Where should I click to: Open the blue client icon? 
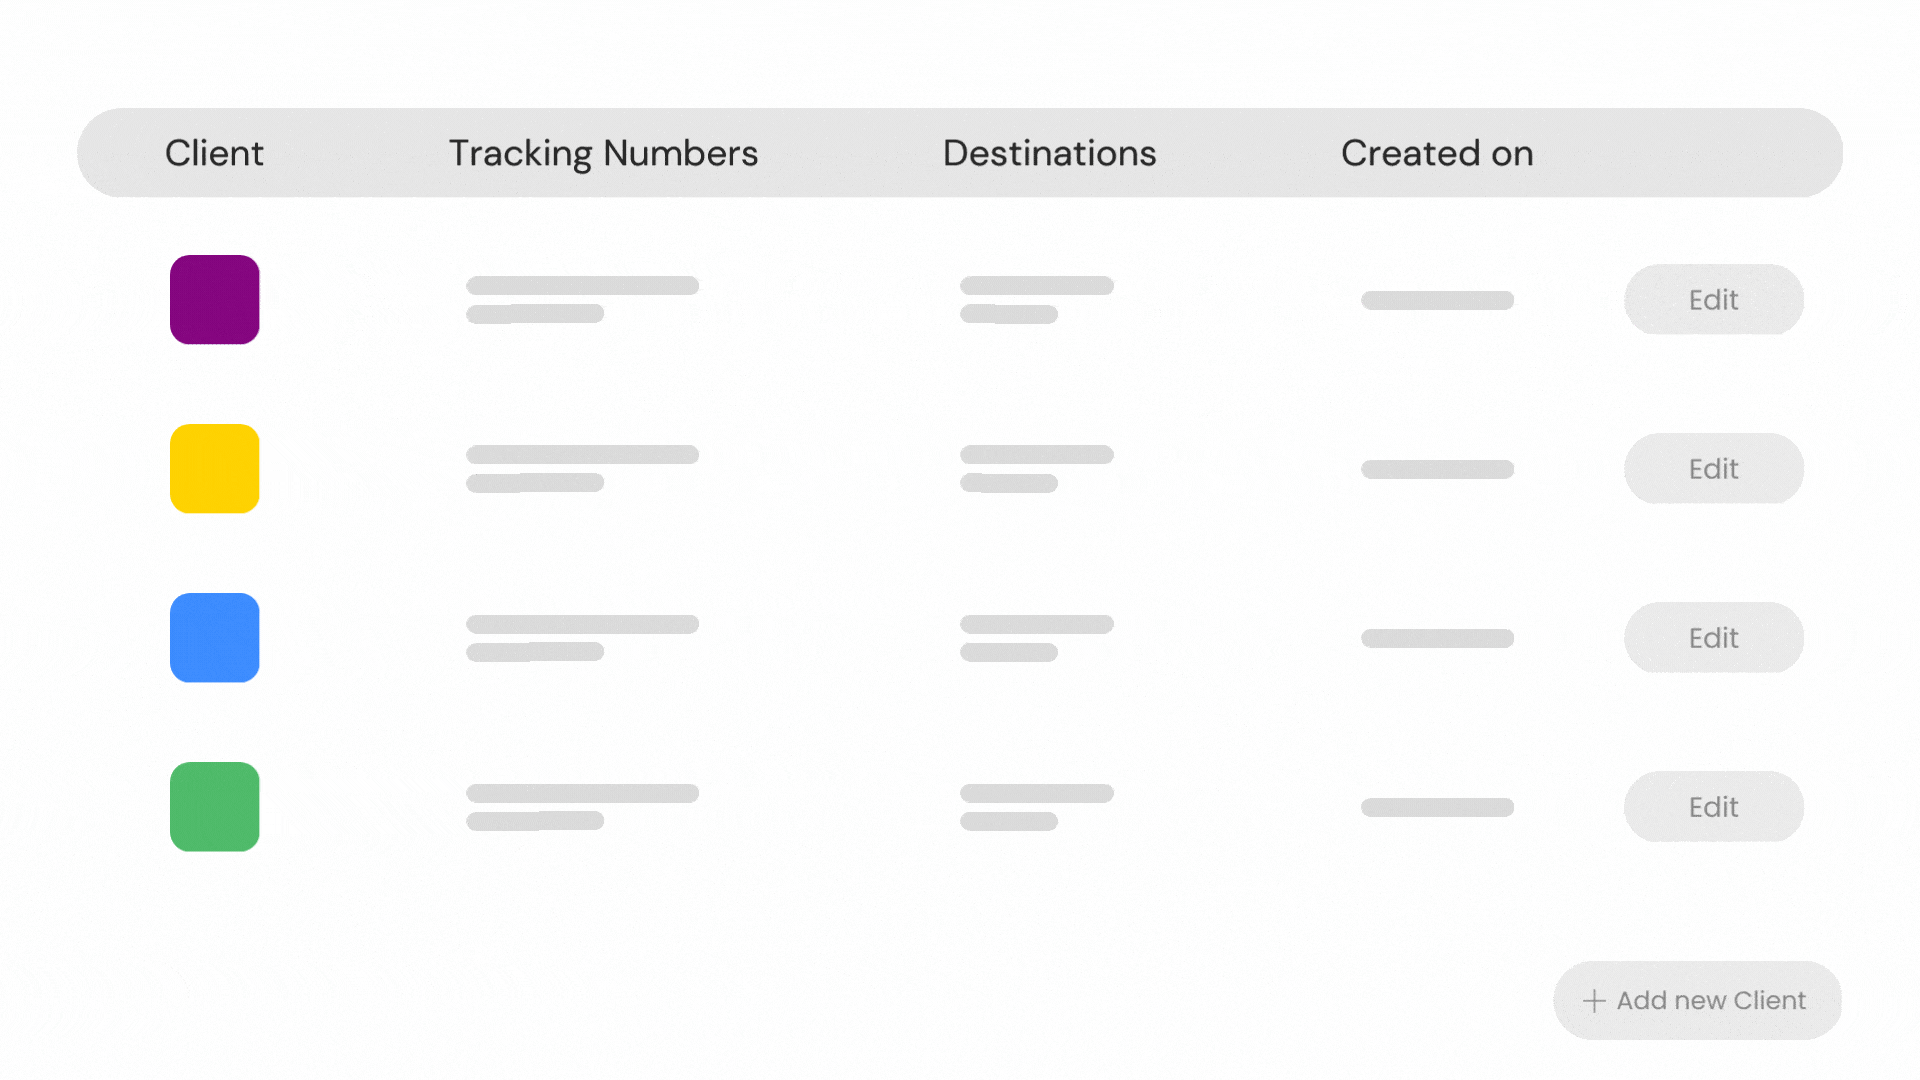click(214, 637)
